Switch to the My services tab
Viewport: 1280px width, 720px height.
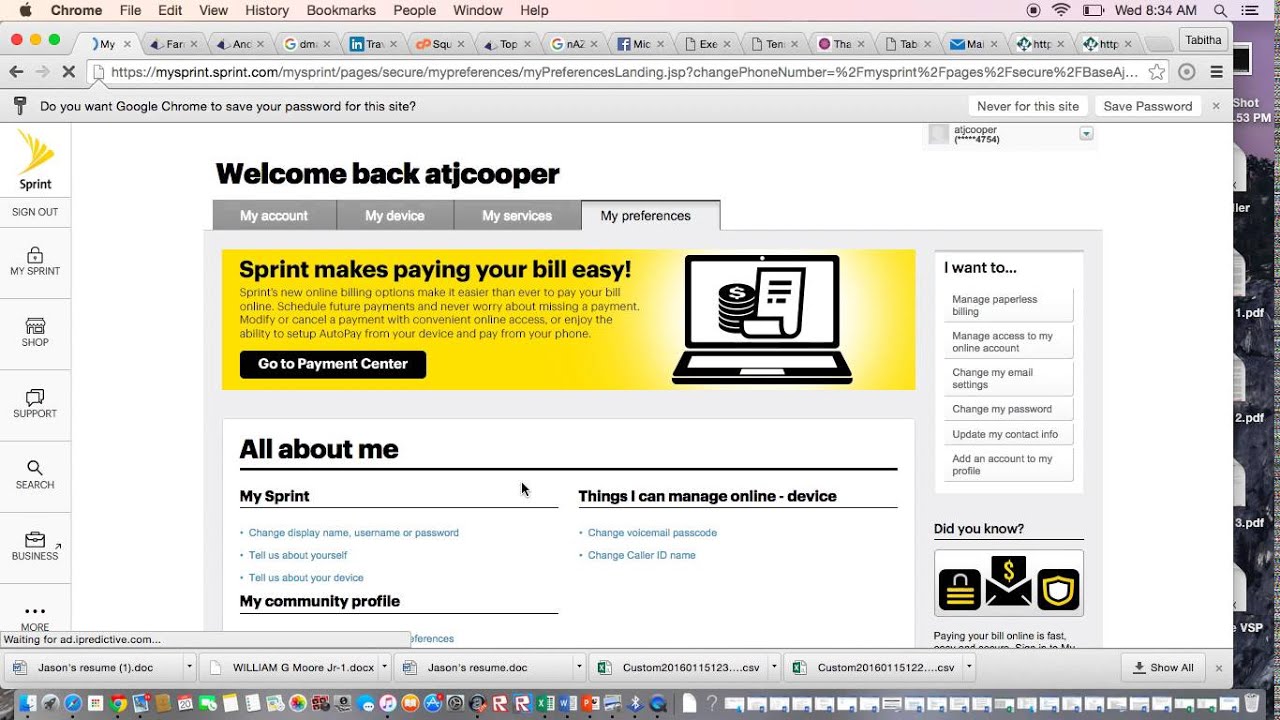coord(517,215)
